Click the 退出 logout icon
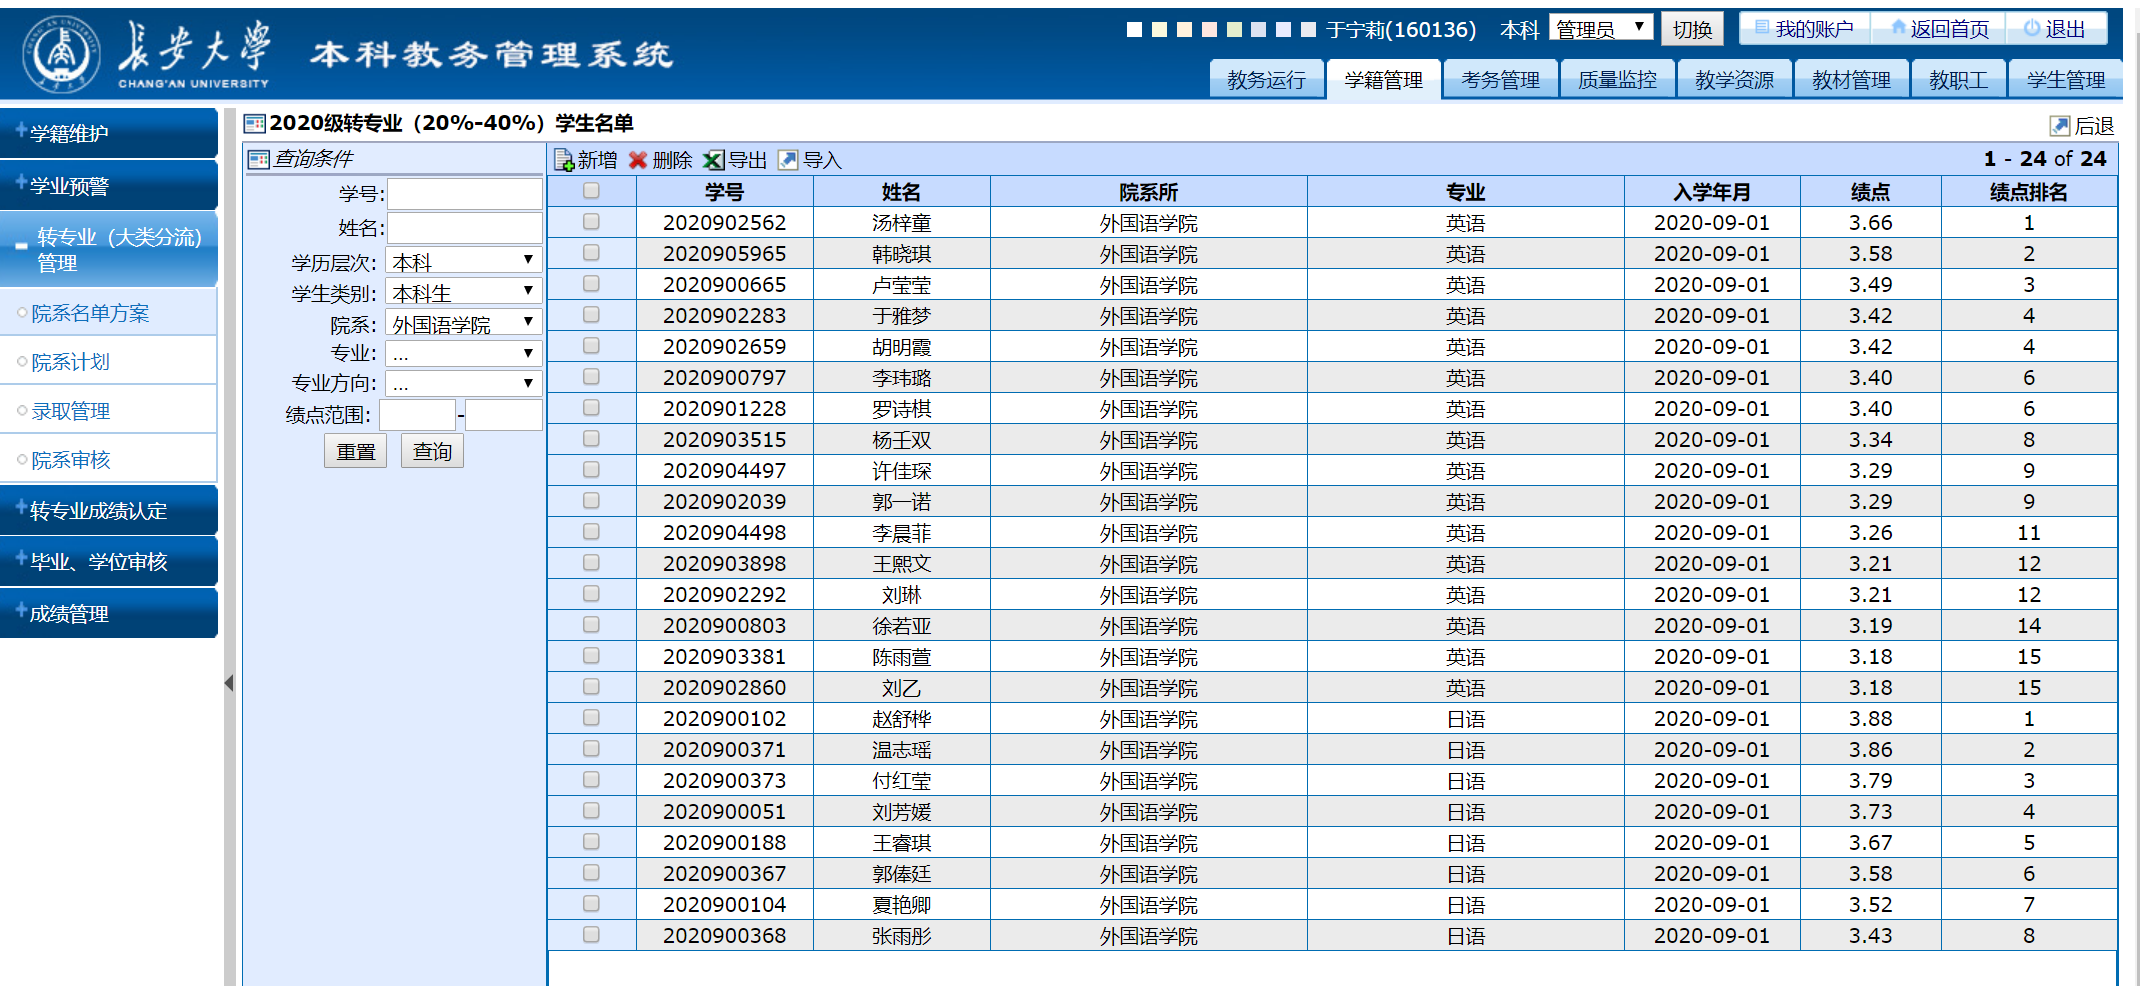2140x986 pixels. click(2031, 29)
